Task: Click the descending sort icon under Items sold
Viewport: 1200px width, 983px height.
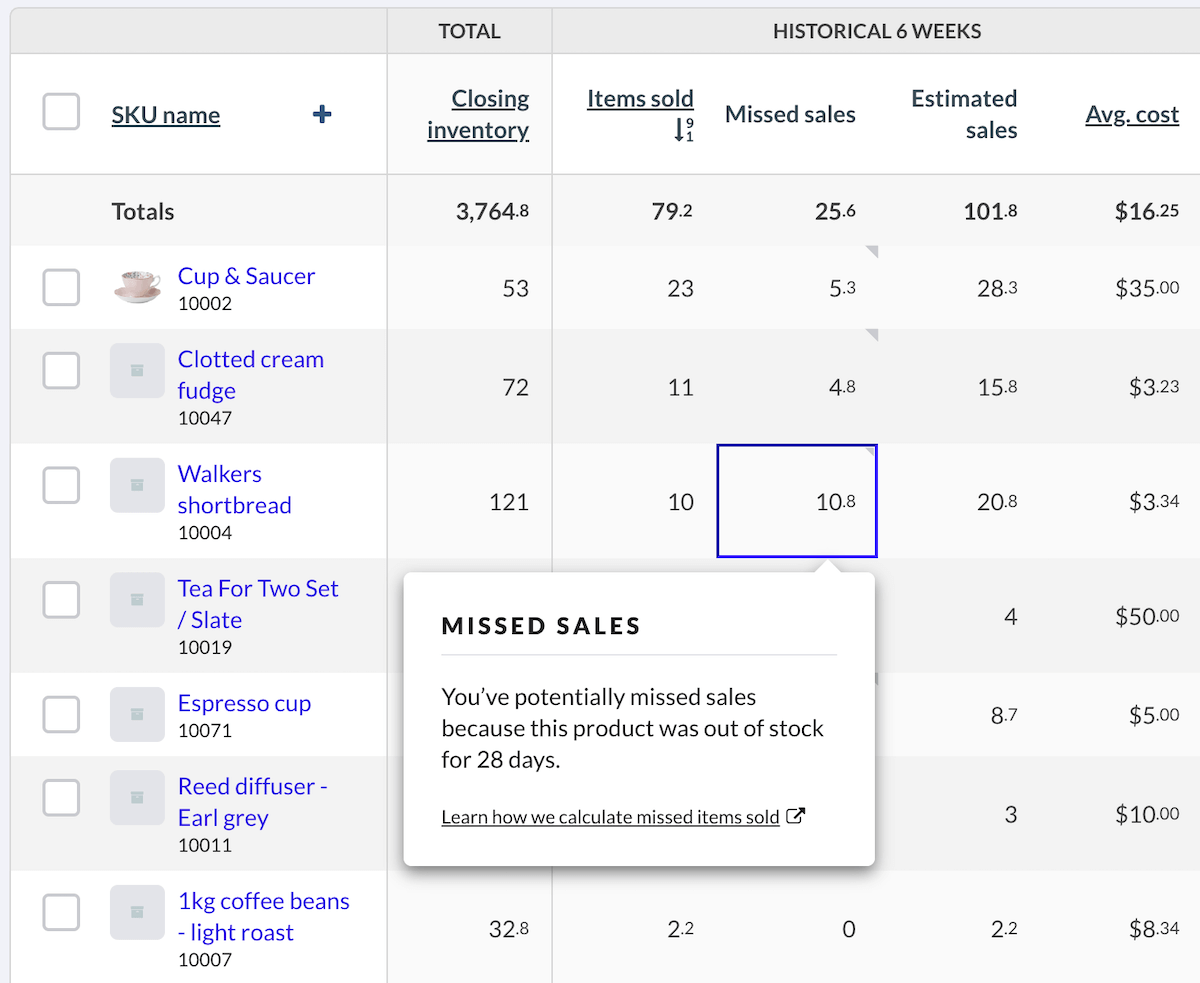Action: (x=683, y=130)
